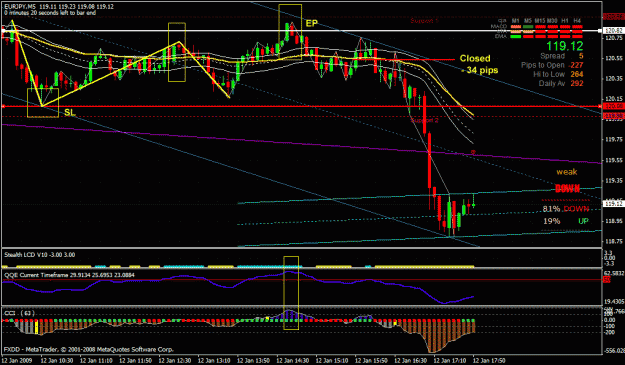The image size is (625, 365).
Task: Click the CCI scale value -556.028
Action: click(x=614, y=351)
